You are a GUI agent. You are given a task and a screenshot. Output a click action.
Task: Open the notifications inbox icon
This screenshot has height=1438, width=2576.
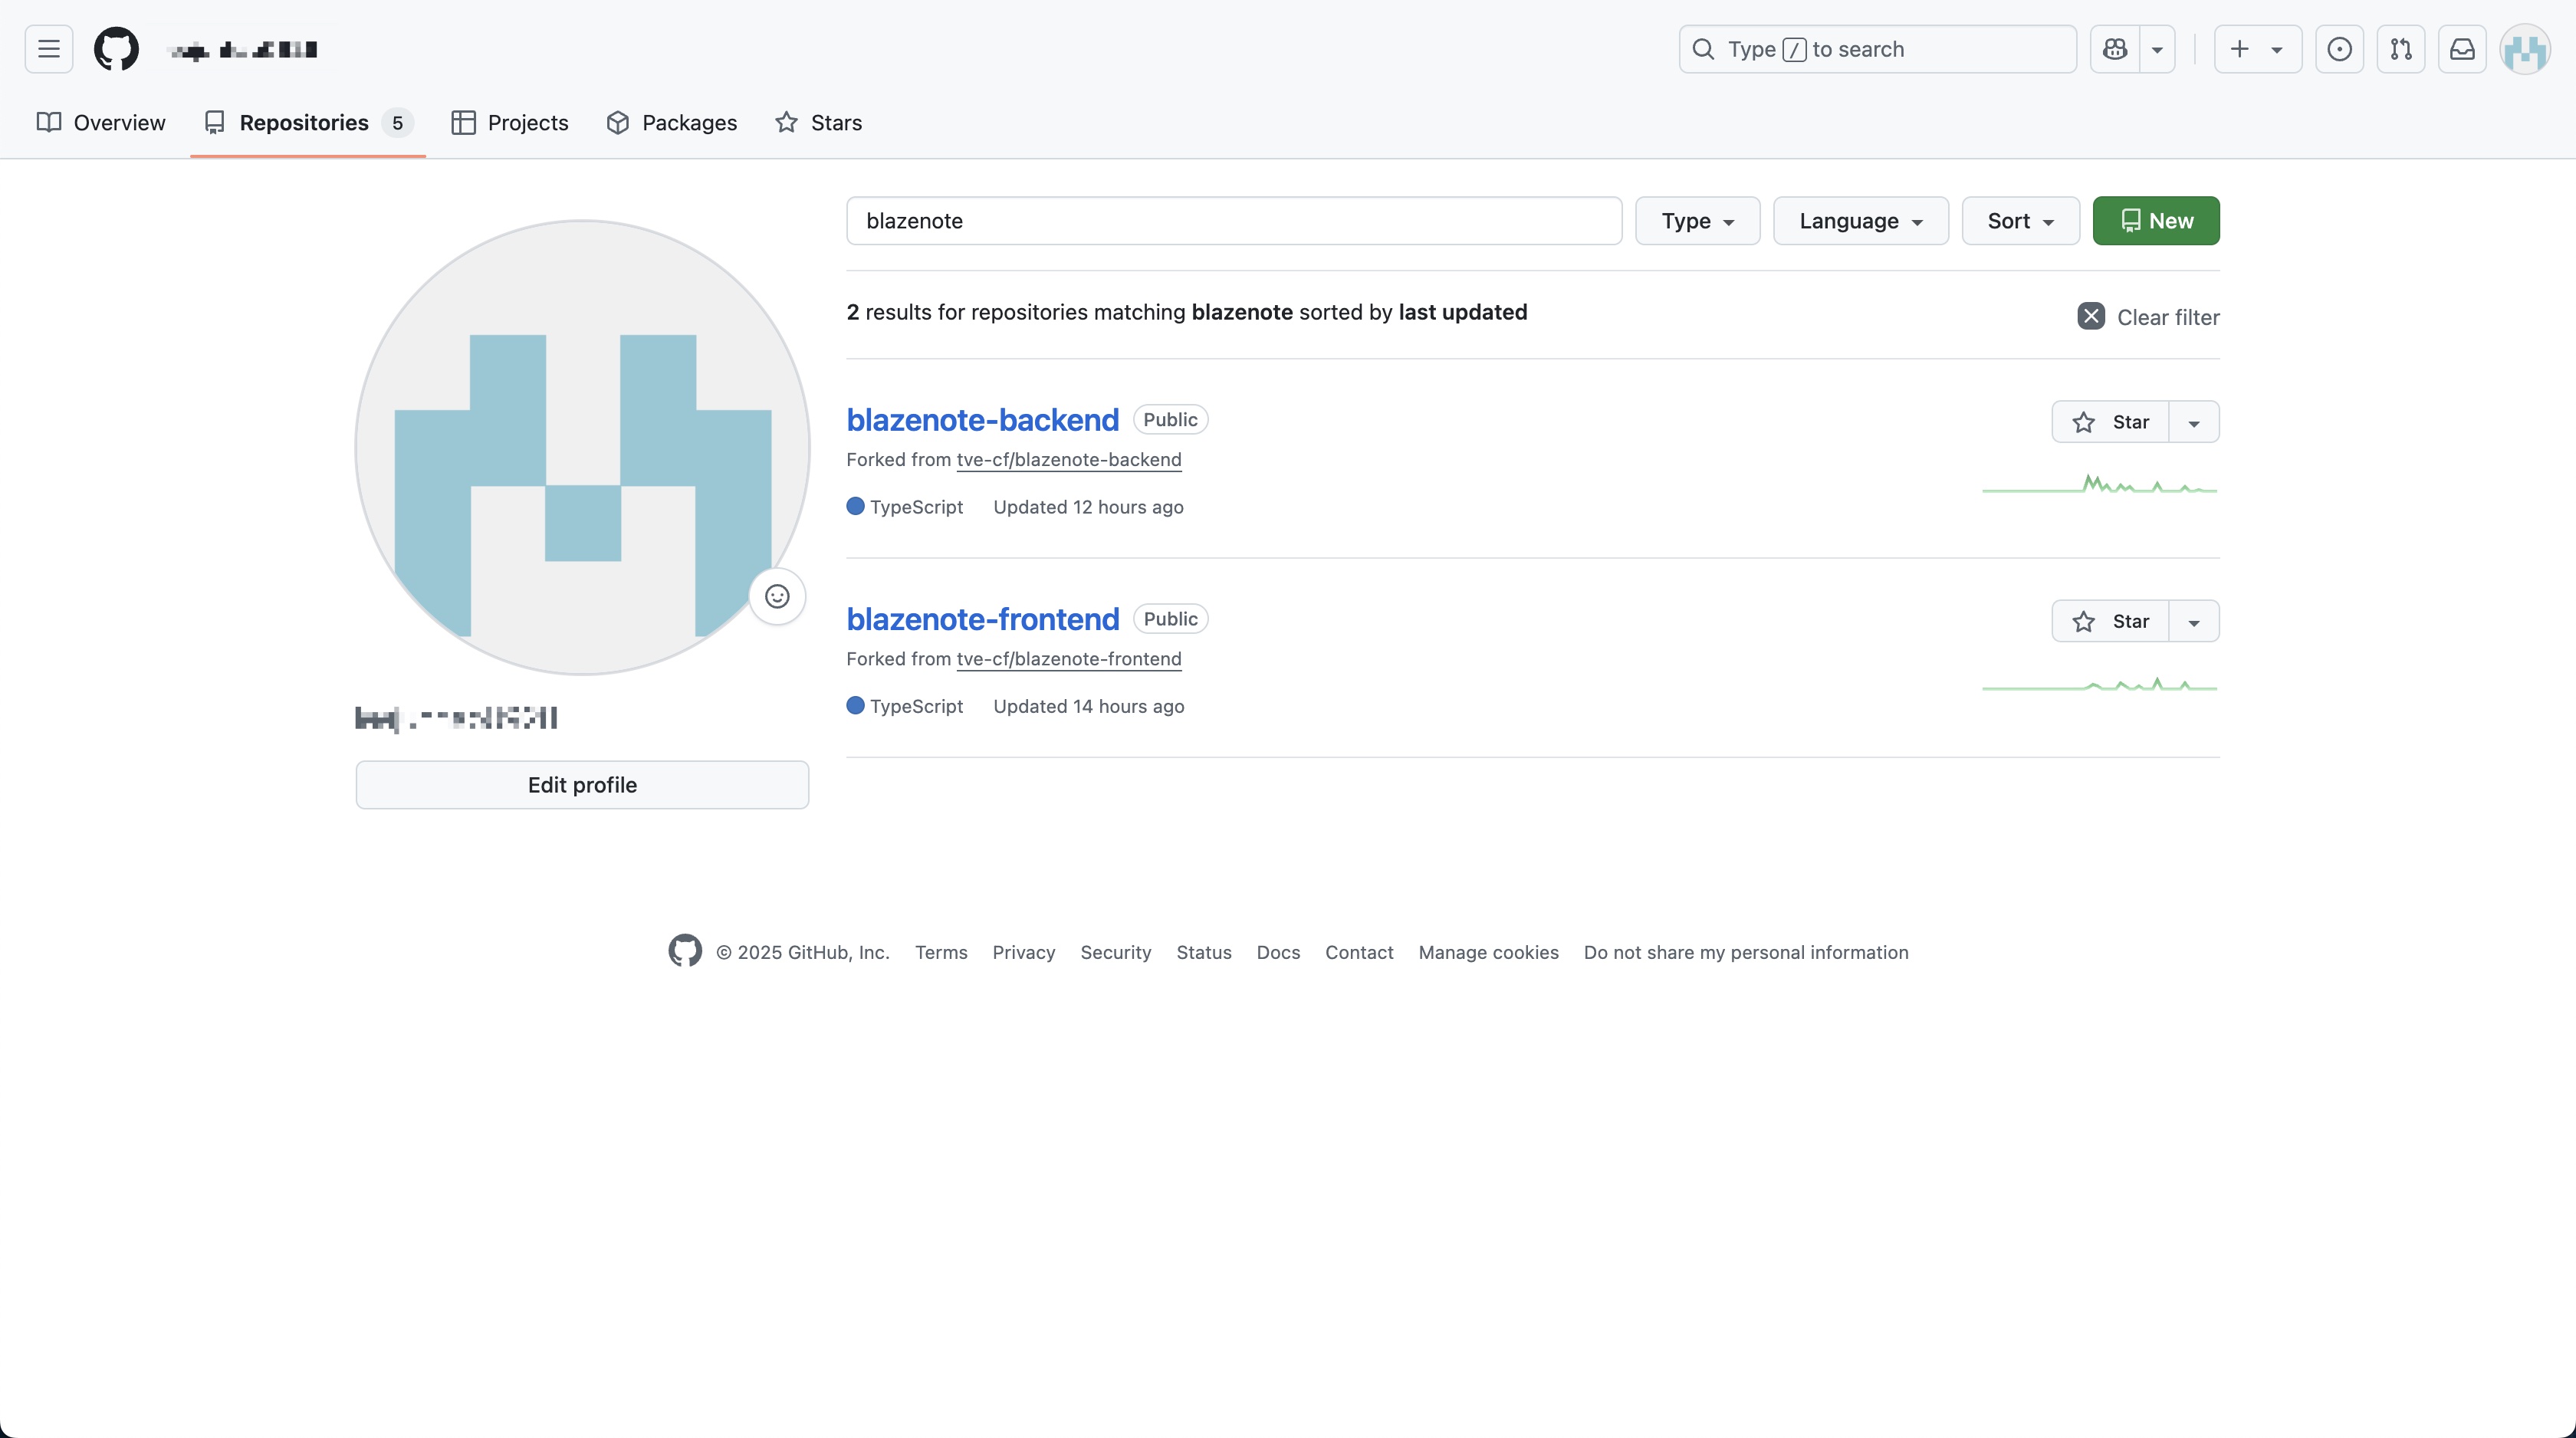click(x=2462, y=49)
